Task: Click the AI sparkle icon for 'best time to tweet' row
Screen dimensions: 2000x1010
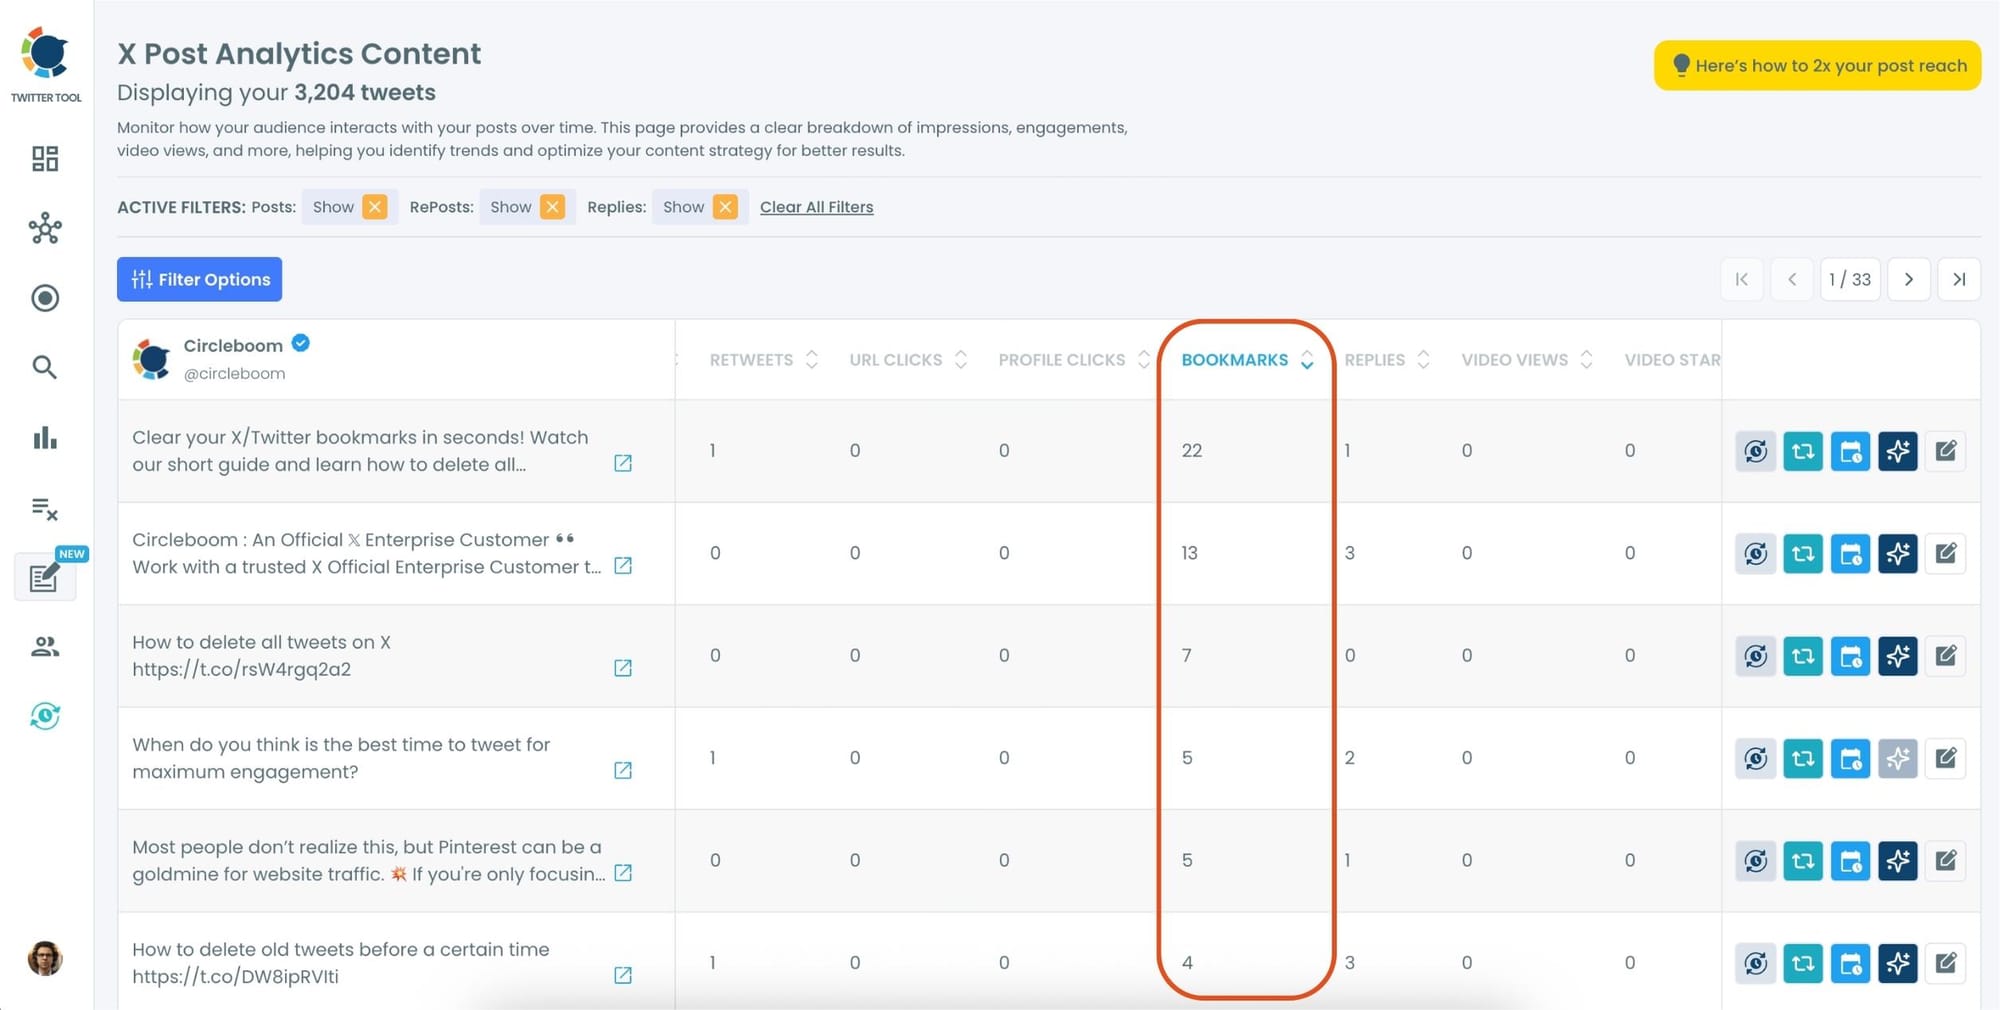Action: pos(1898,758)
